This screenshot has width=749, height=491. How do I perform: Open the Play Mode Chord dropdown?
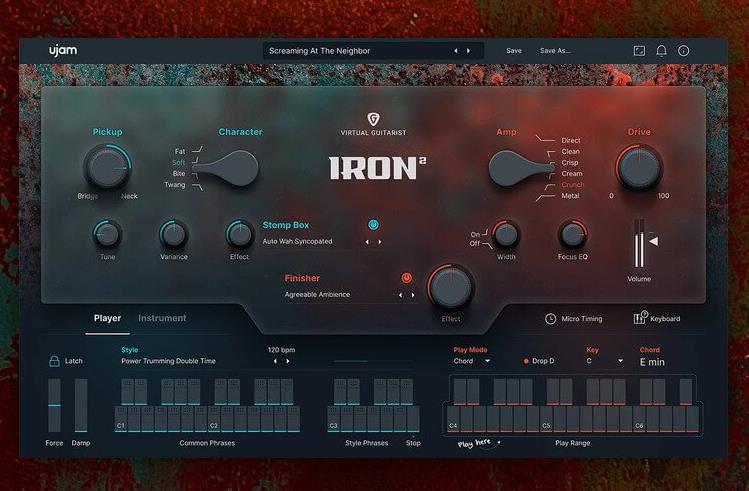pyautogui.click(x=472, y=361)
